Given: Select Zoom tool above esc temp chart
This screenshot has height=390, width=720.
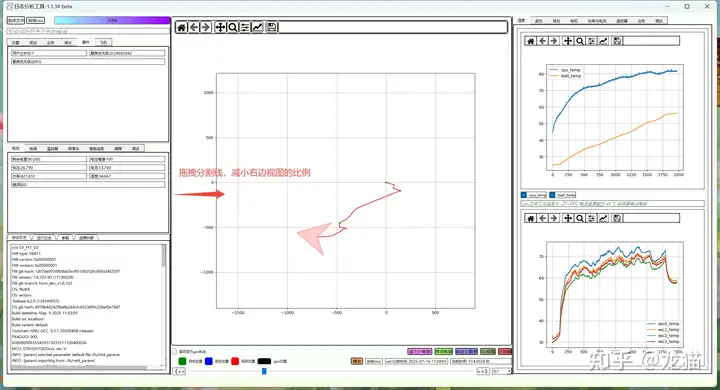Looking at the screenshot, I should pyautogui.click(x=580, y=218).
